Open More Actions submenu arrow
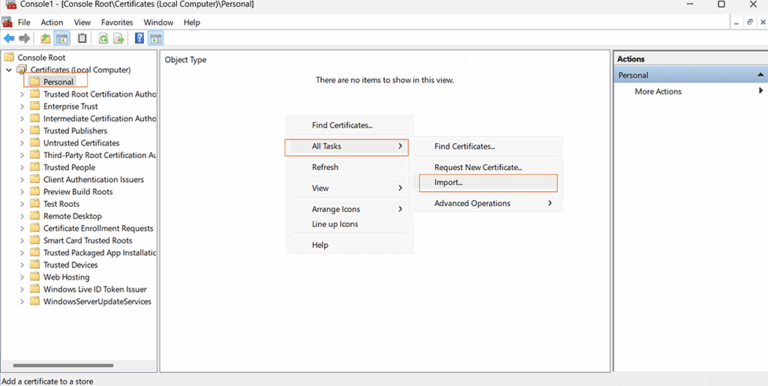The height and width of the screenshot is (386, 768). pos(761,91)
